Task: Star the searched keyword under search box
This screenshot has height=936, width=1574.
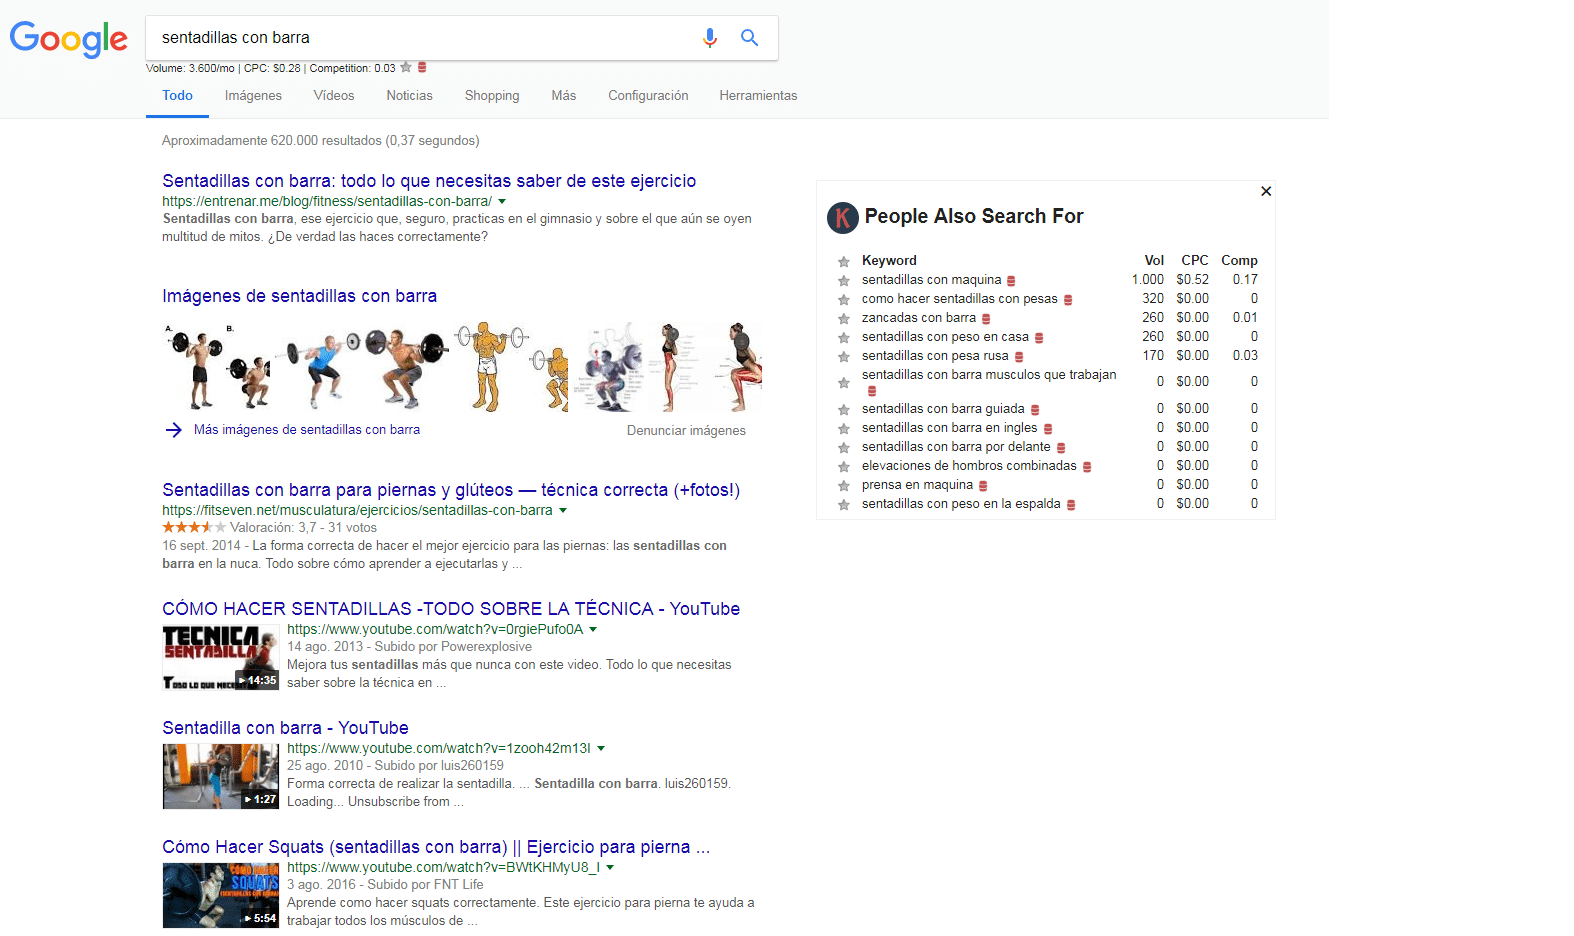Action: tap(406, 68)
